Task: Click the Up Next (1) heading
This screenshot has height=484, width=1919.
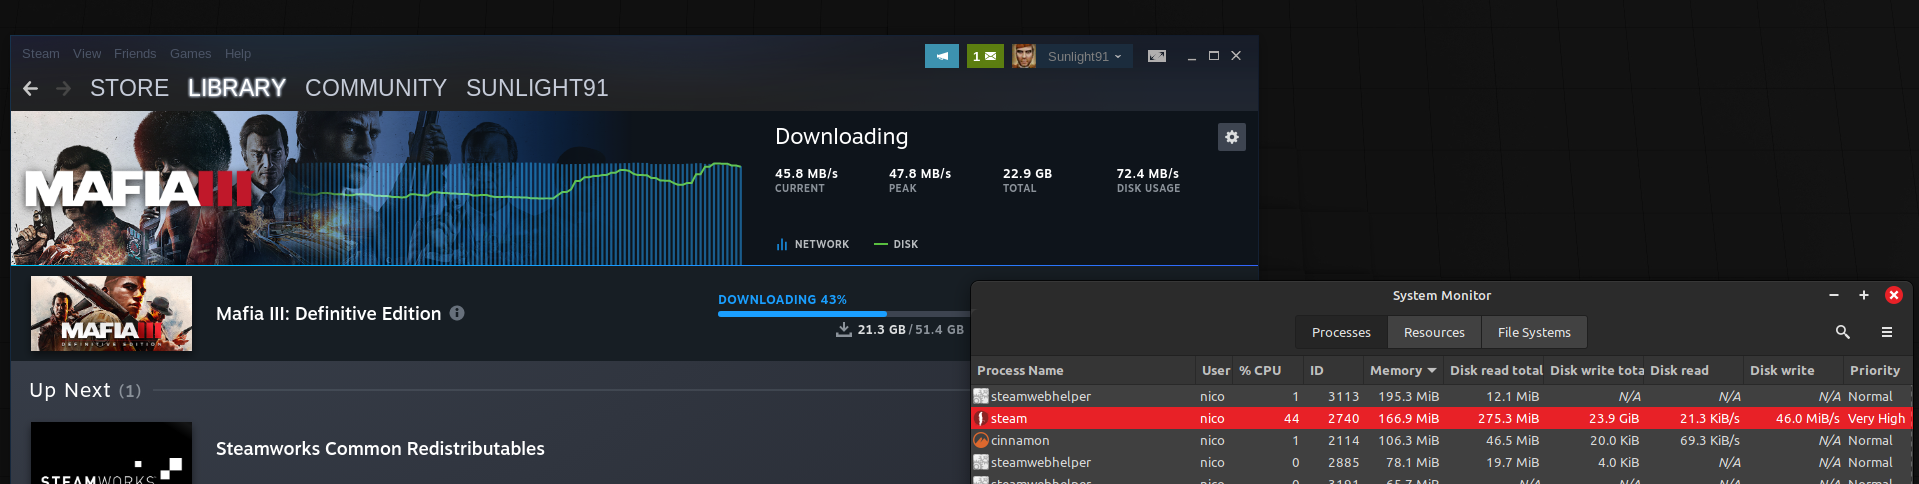Action: click(85, 390)
